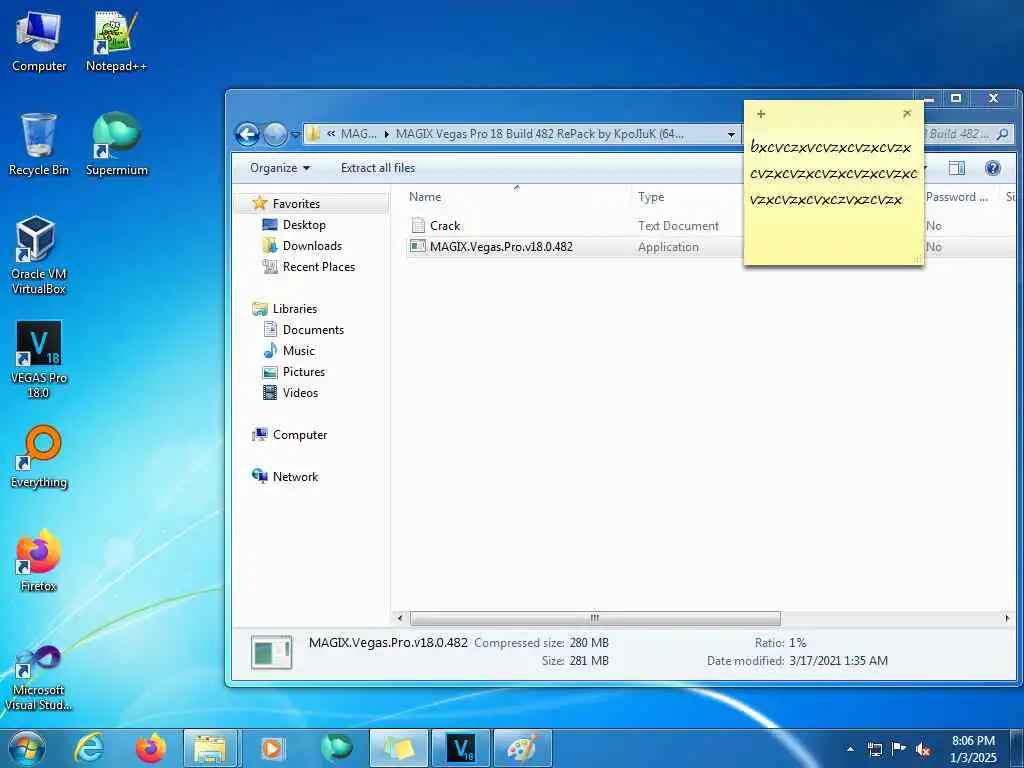1024x768 pixels.
Task: Click the MAGIX Vegas Pro 18 breadcrumb segment
Action: click(539, 134)
